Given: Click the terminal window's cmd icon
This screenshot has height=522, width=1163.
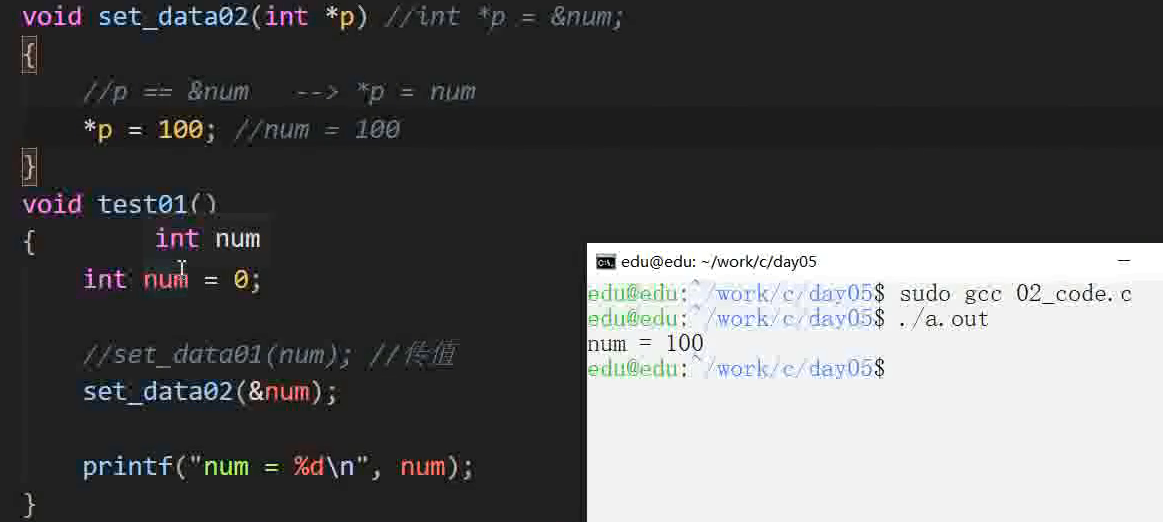Looking at the screenshot, I should pyautogui.click(x=605, y=262).
